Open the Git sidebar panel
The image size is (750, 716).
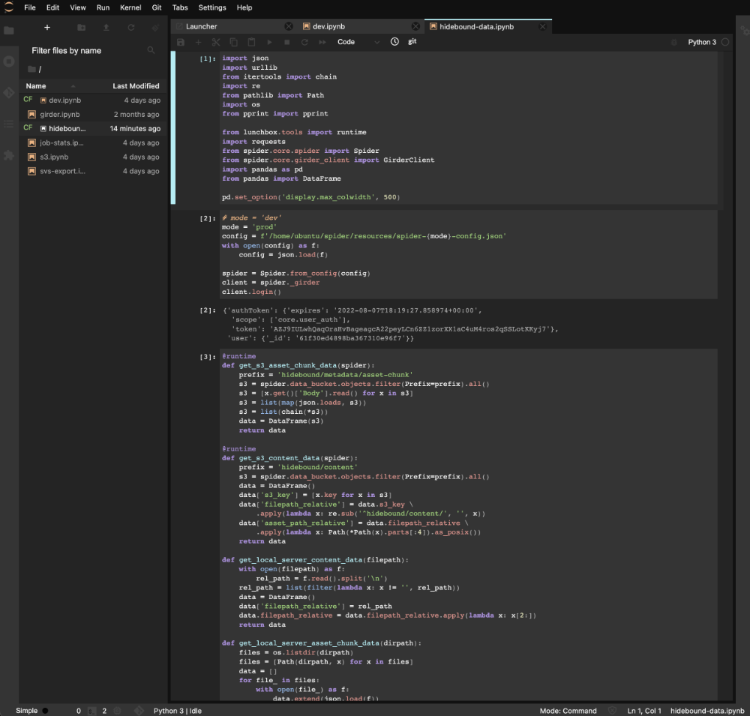[9, 93]
